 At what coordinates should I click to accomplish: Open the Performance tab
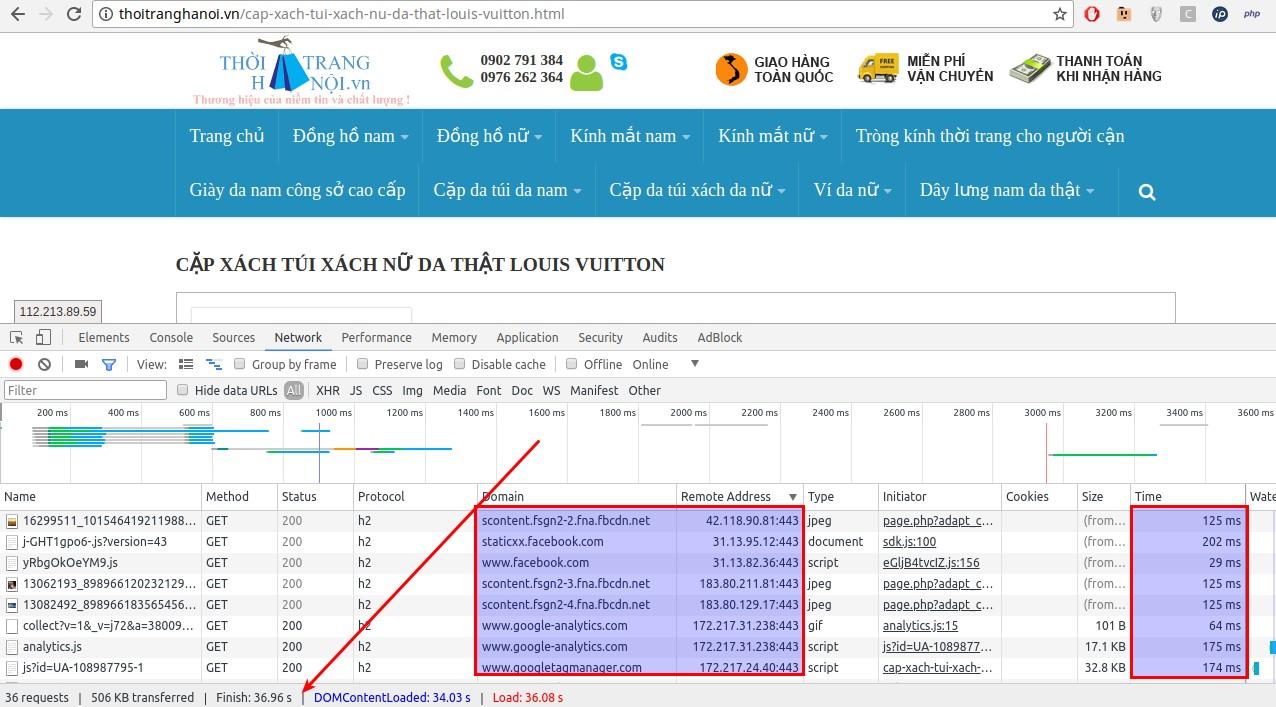tap(376, 338)
